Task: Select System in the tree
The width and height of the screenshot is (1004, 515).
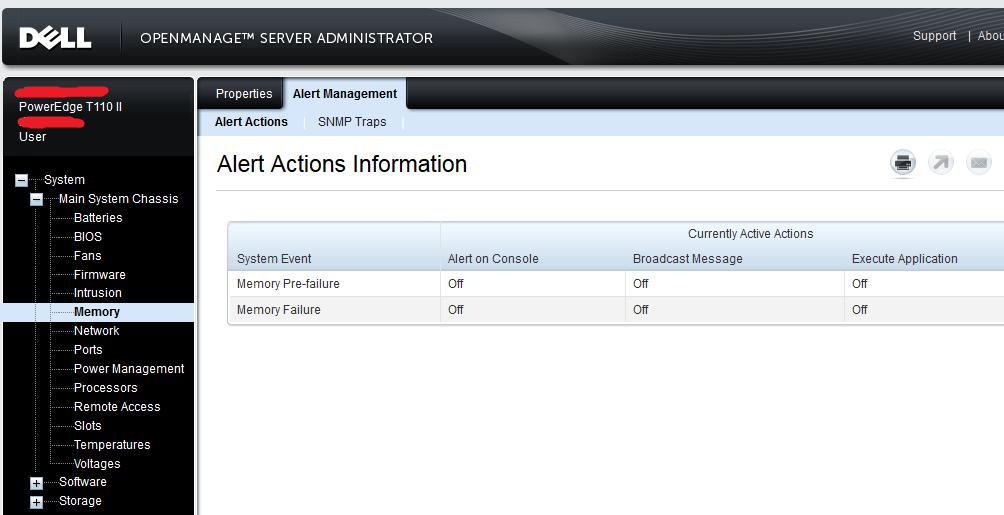Action: (64, 180)
